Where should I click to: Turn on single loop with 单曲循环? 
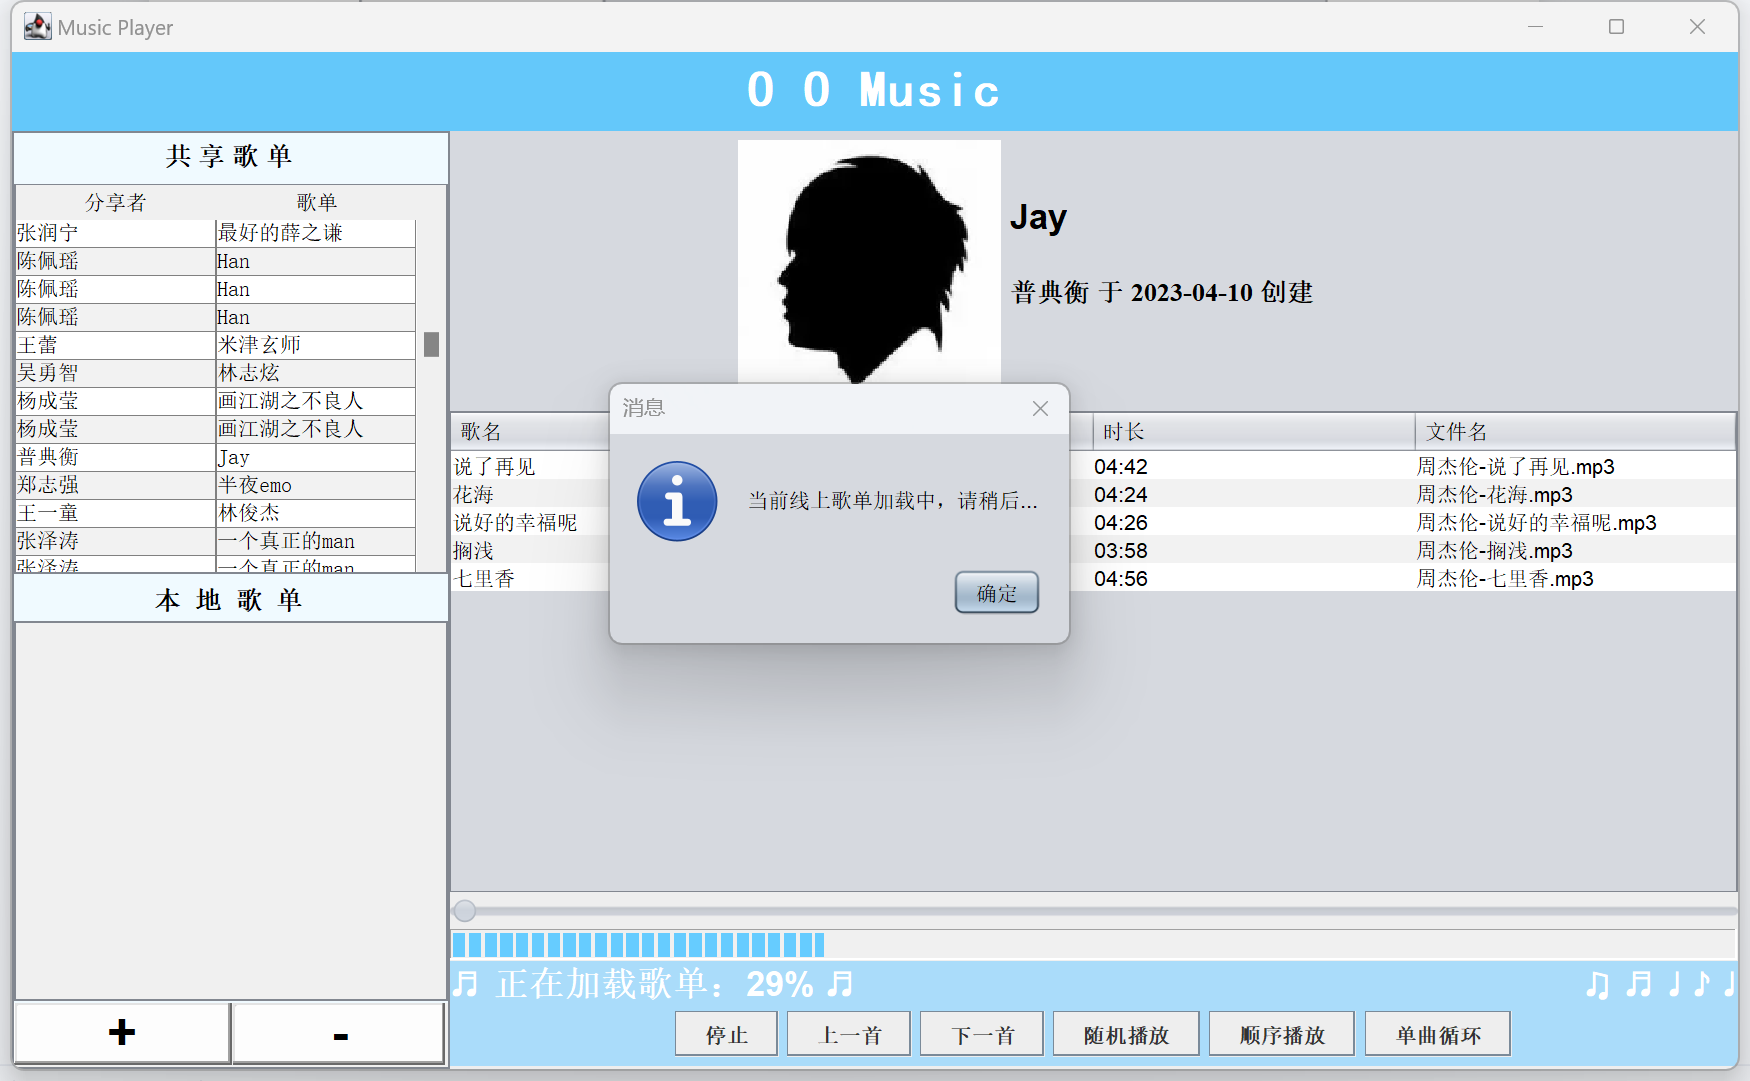pyautogui.click(x=1437, y=1035)
